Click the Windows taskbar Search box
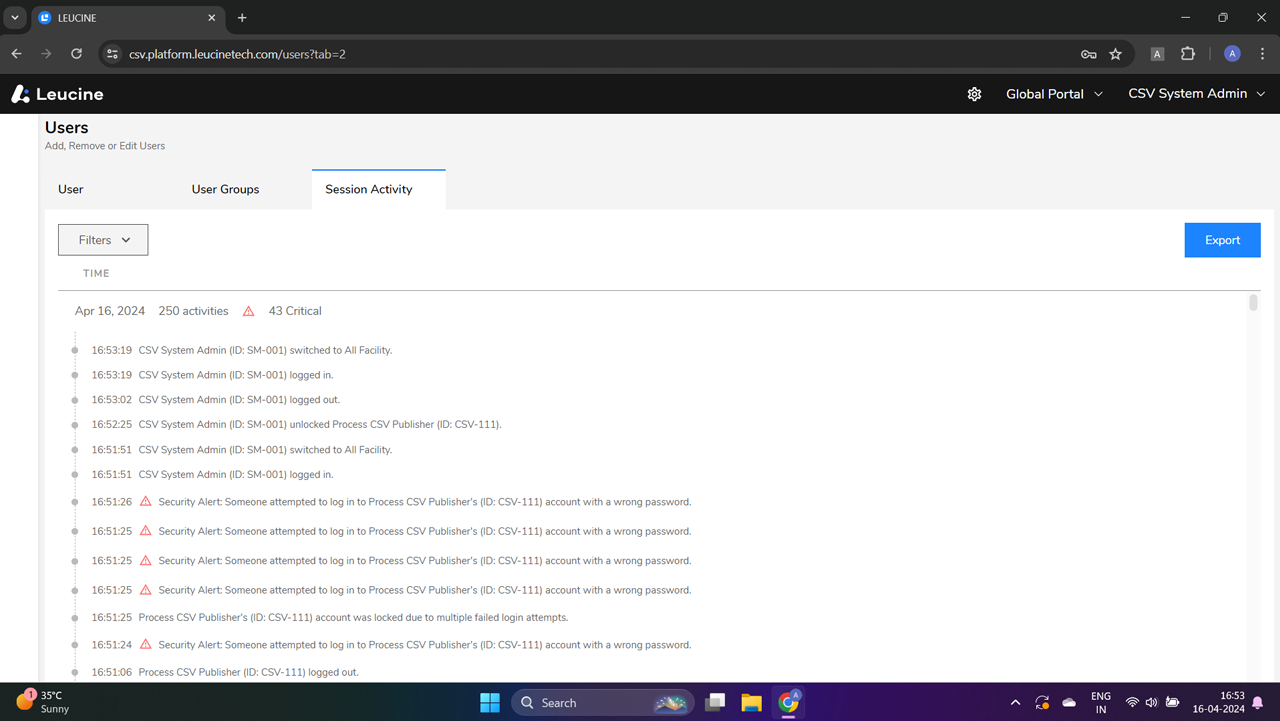This screenshot has height=721, width=1280. click(x=605, y=702)
